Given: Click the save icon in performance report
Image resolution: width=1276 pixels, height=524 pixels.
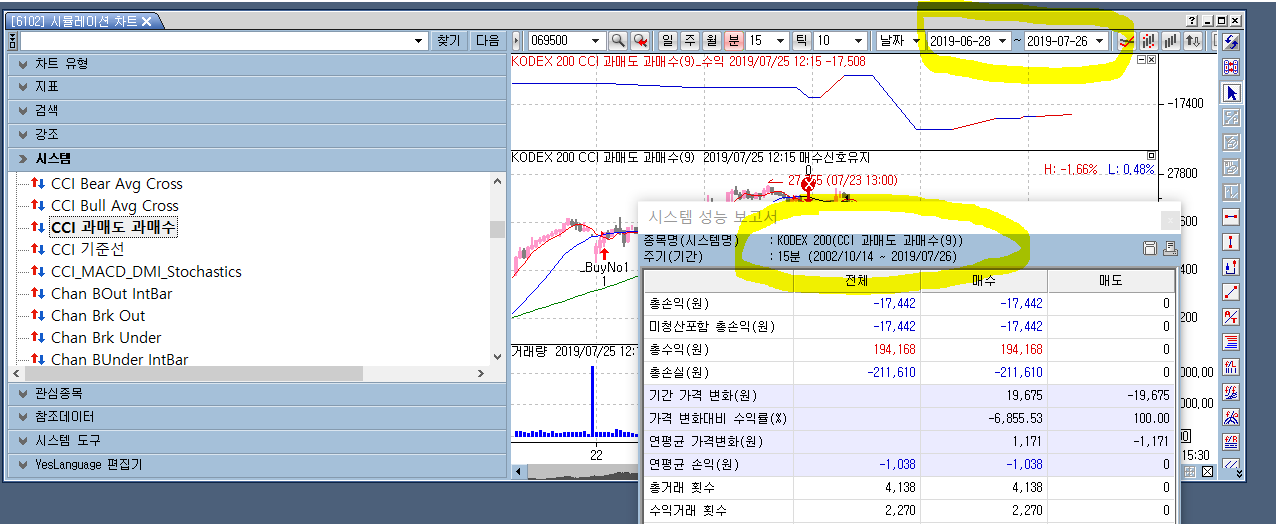Looking at the screenshot, I should point(1150,248).
